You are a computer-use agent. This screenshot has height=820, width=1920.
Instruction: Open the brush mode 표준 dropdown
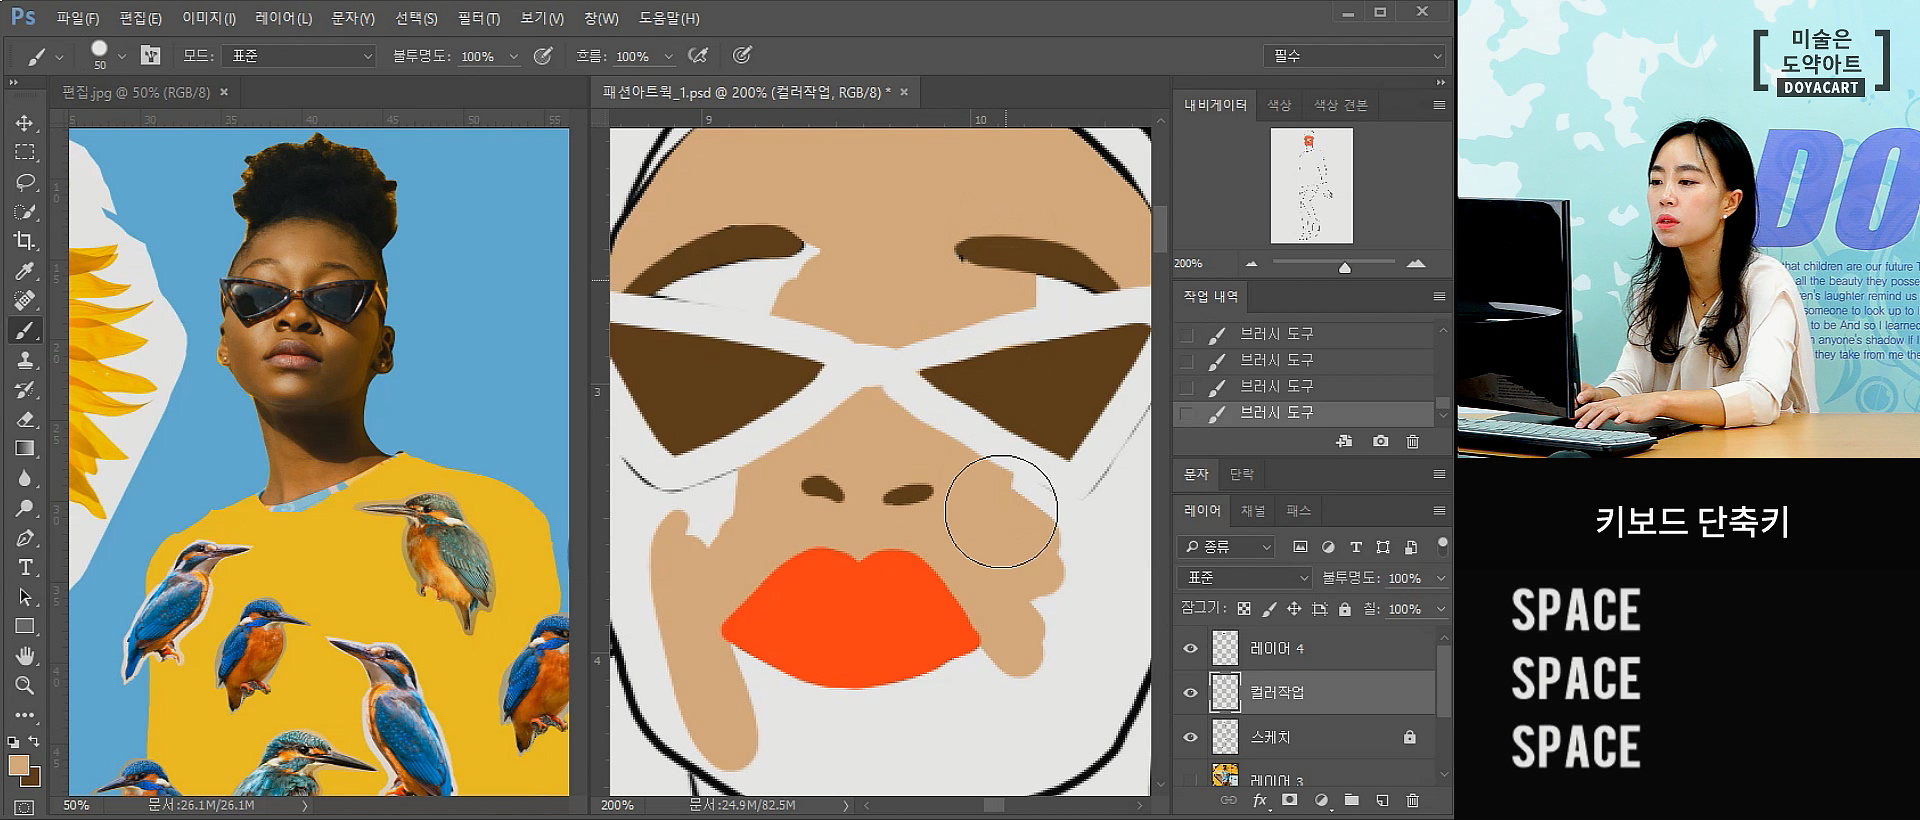(x=299, y=56)
